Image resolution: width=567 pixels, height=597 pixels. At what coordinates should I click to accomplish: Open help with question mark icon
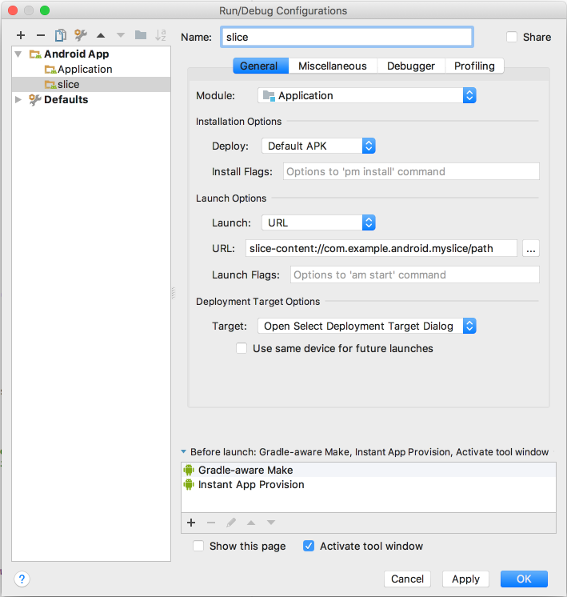point(22,579)
